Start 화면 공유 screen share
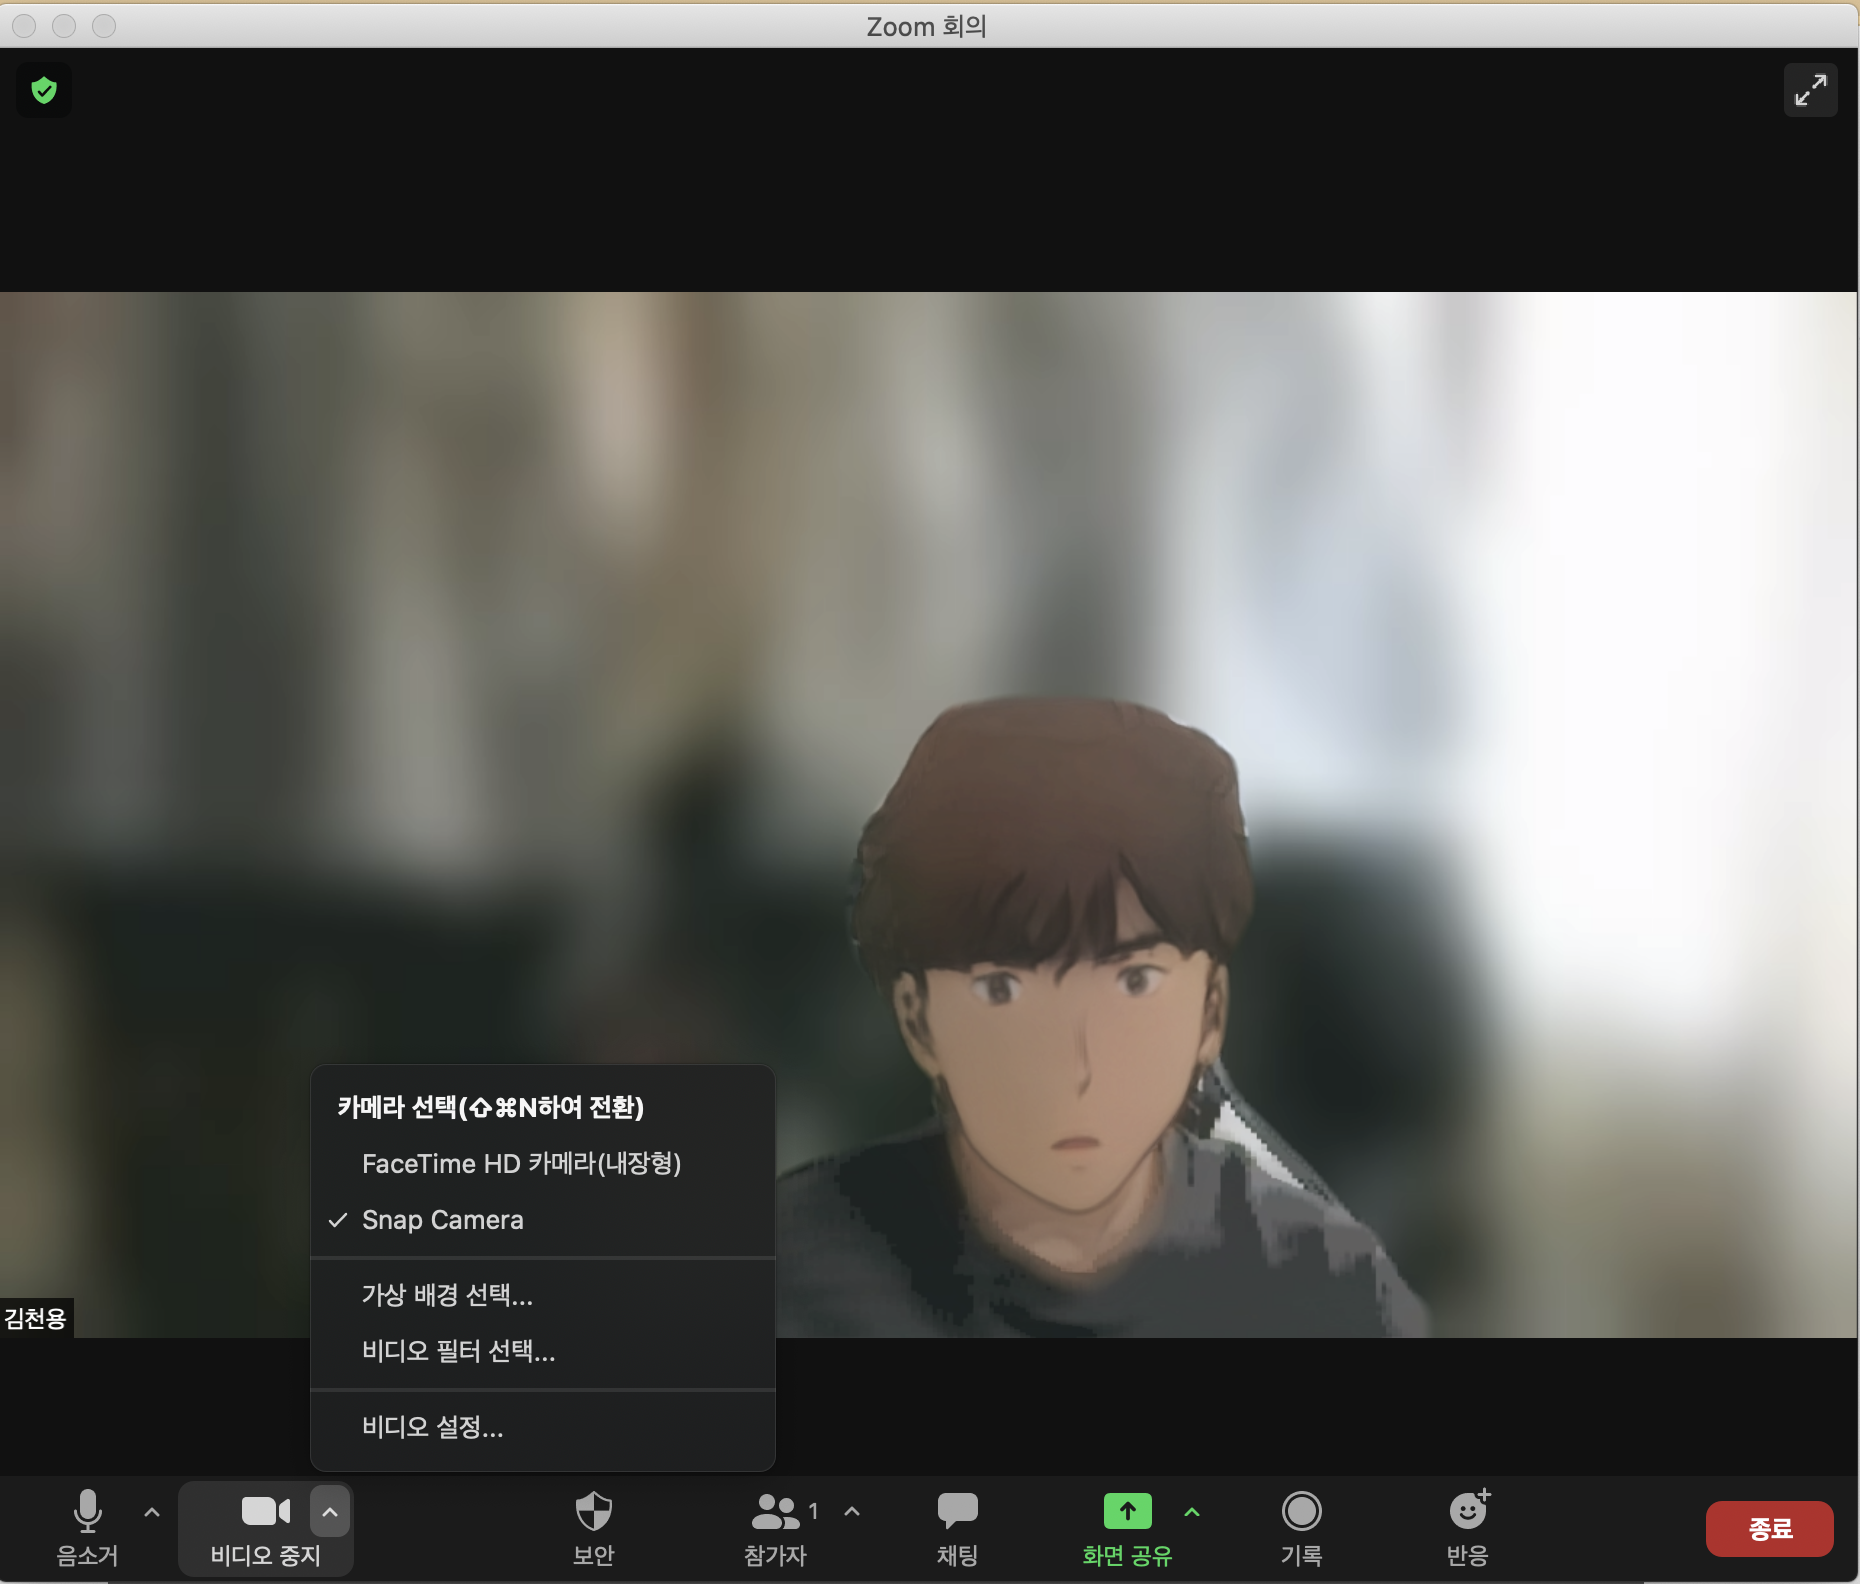Viewport: 1860px width, 1584px height. coord(1127,1527)
